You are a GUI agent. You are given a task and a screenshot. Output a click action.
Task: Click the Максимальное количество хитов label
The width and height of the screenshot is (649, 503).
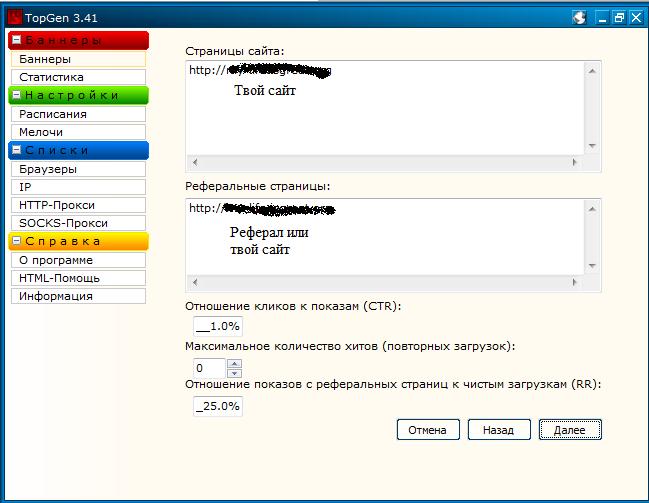tap(350, 346)
